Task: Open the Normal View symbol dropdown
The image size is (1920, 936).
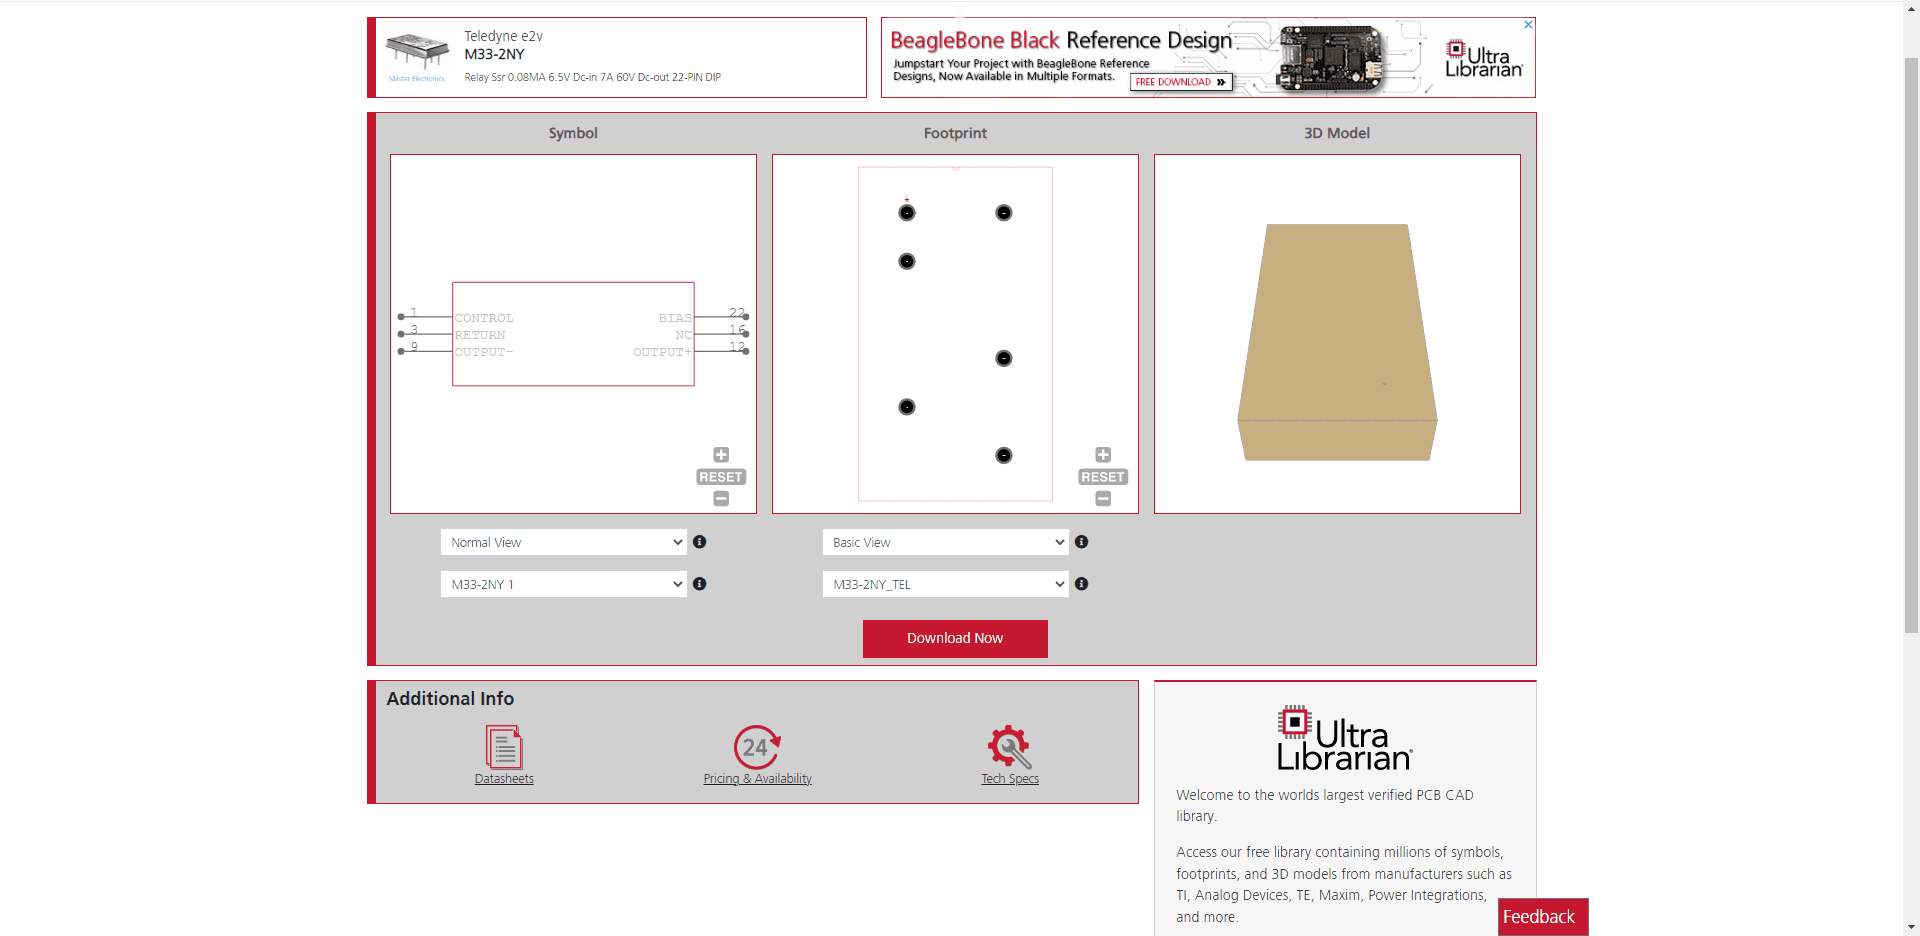Action: coord(564,542)
